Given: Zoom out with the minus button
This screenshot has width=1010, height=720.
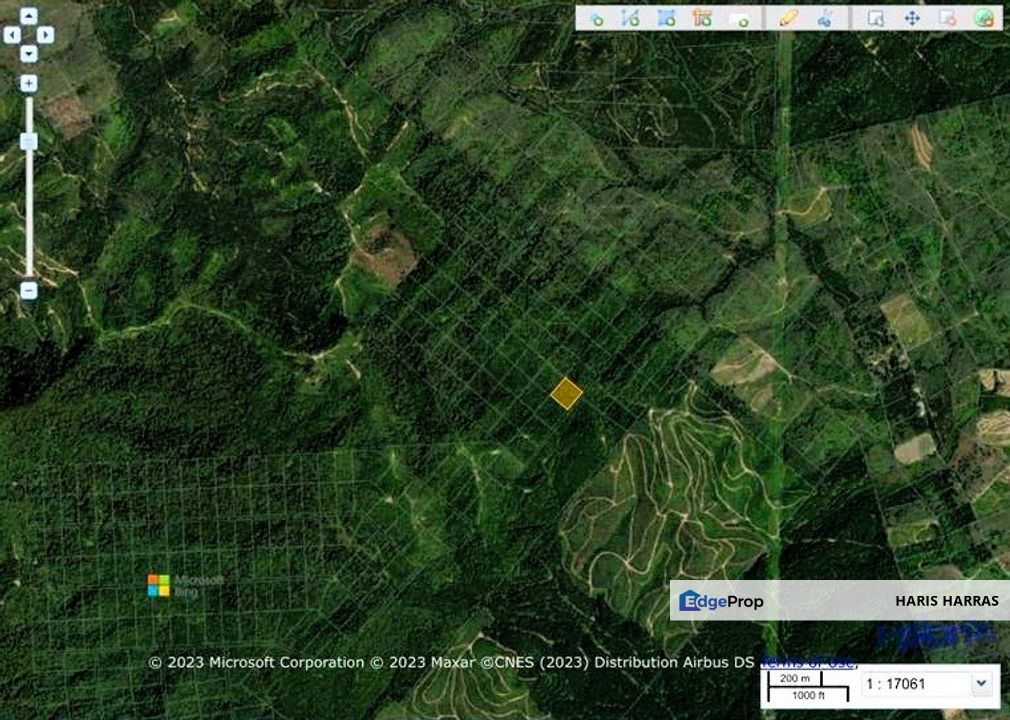Looking at the screenshot, I should pos(28,288).
